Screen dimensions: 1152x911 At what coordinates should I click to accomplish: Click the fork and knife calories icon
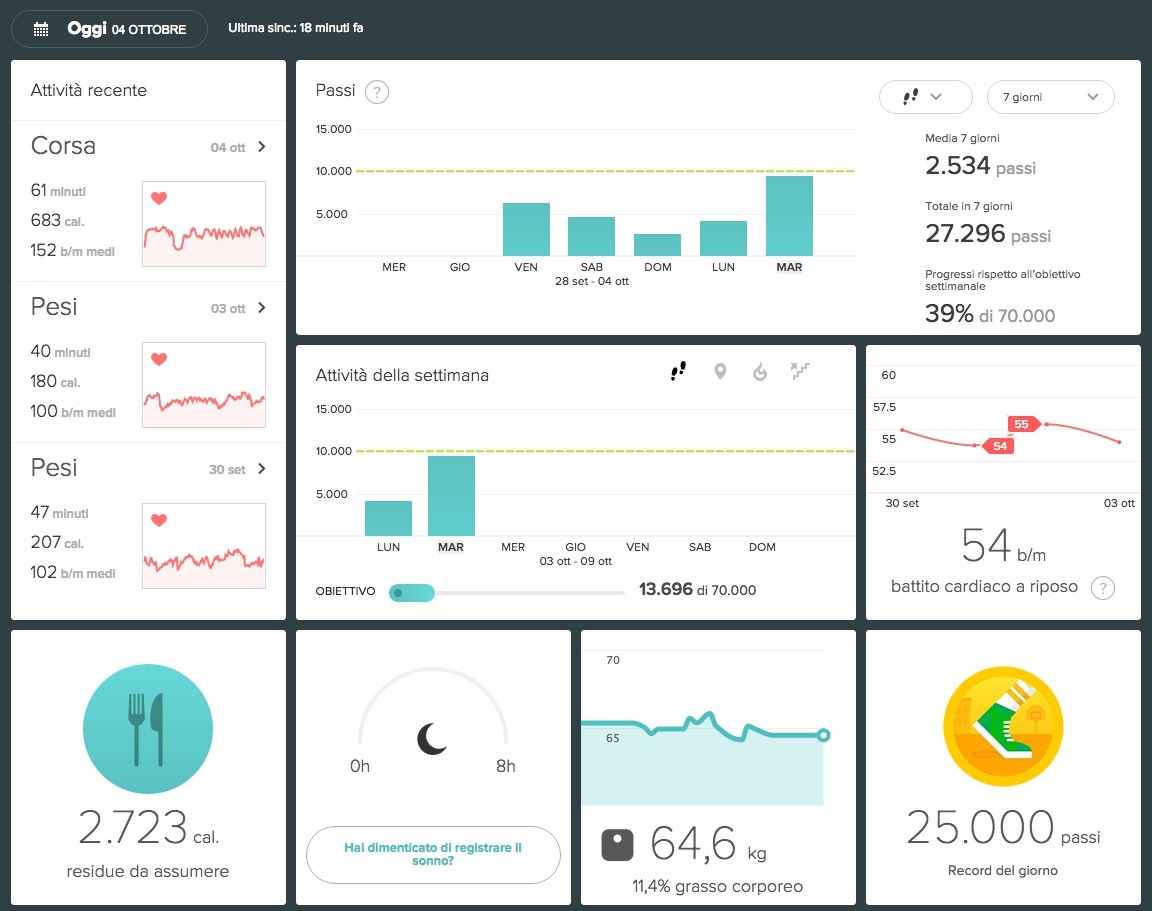pos(147,729)
